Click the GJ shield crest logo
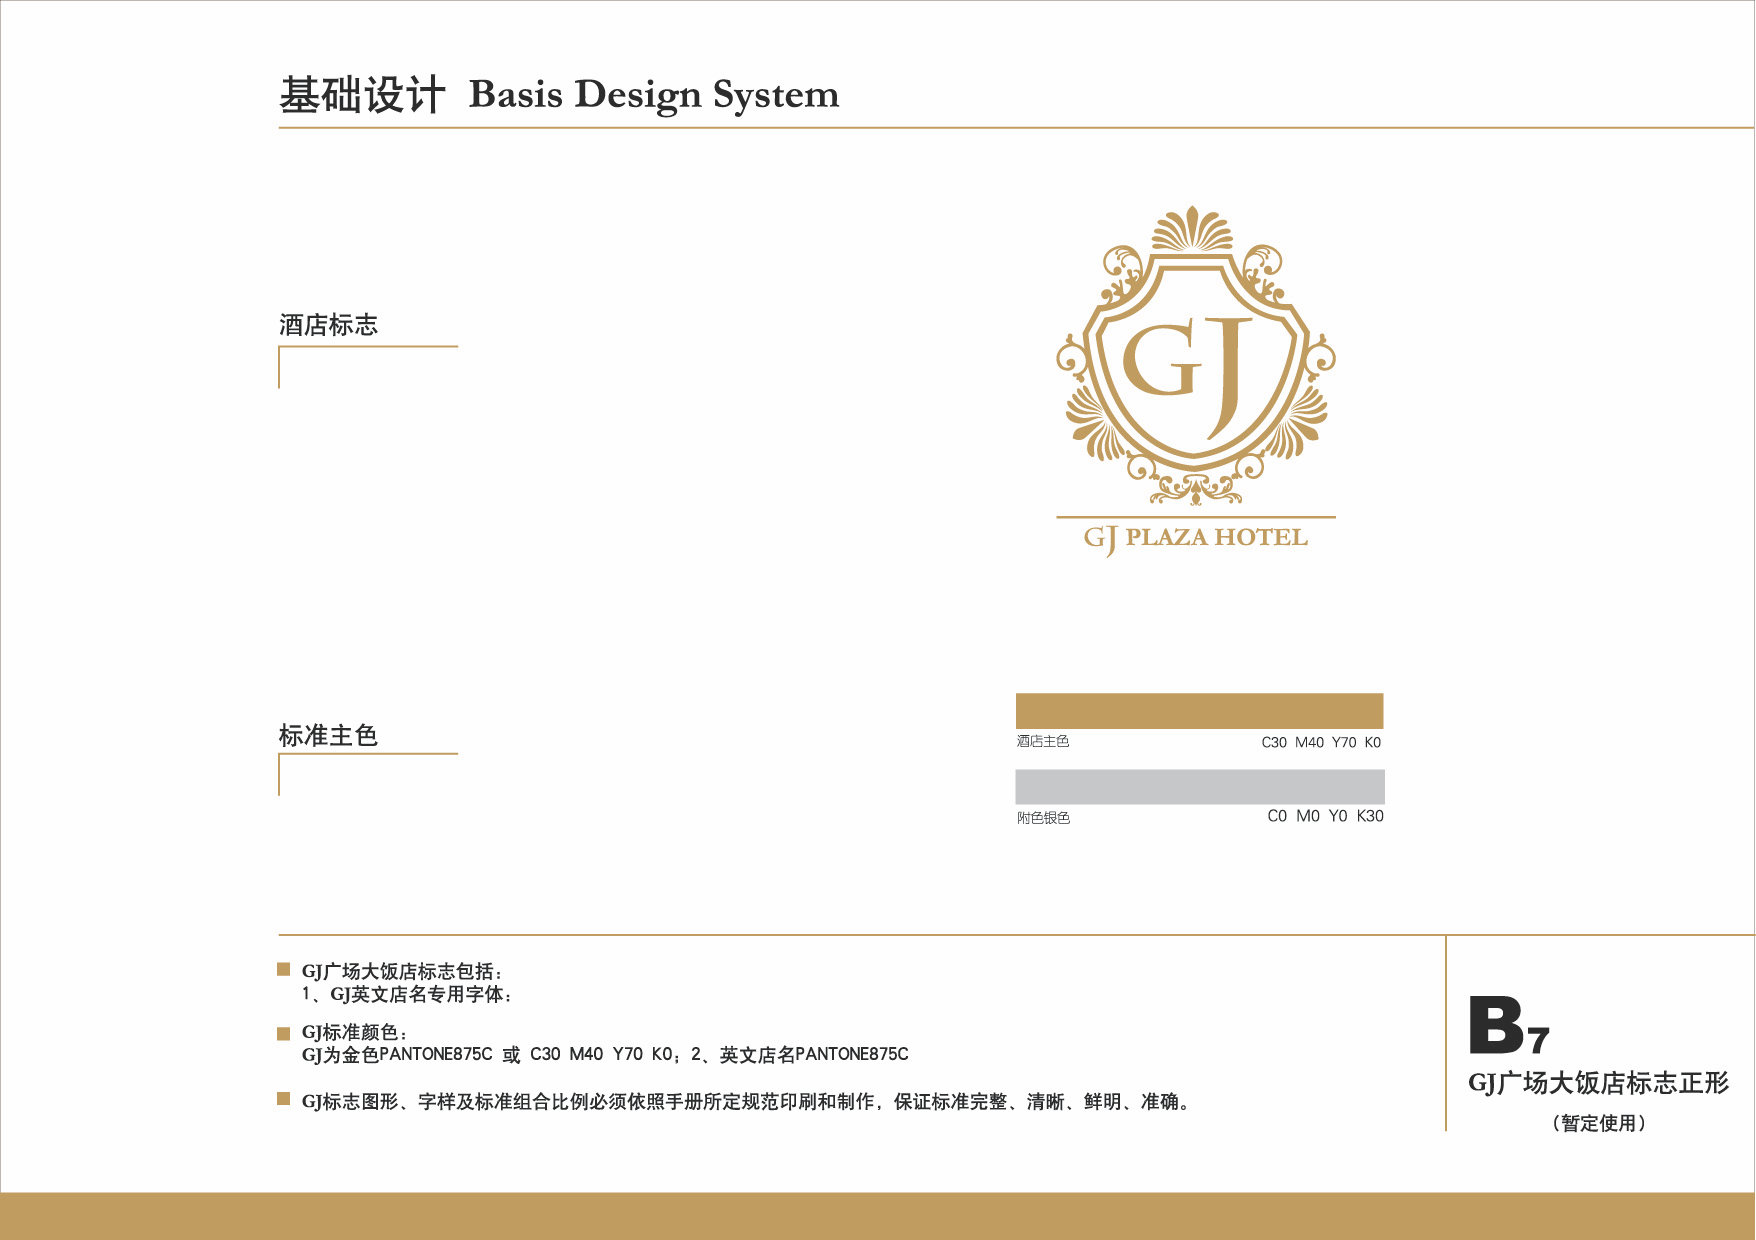 [1196, 355]
